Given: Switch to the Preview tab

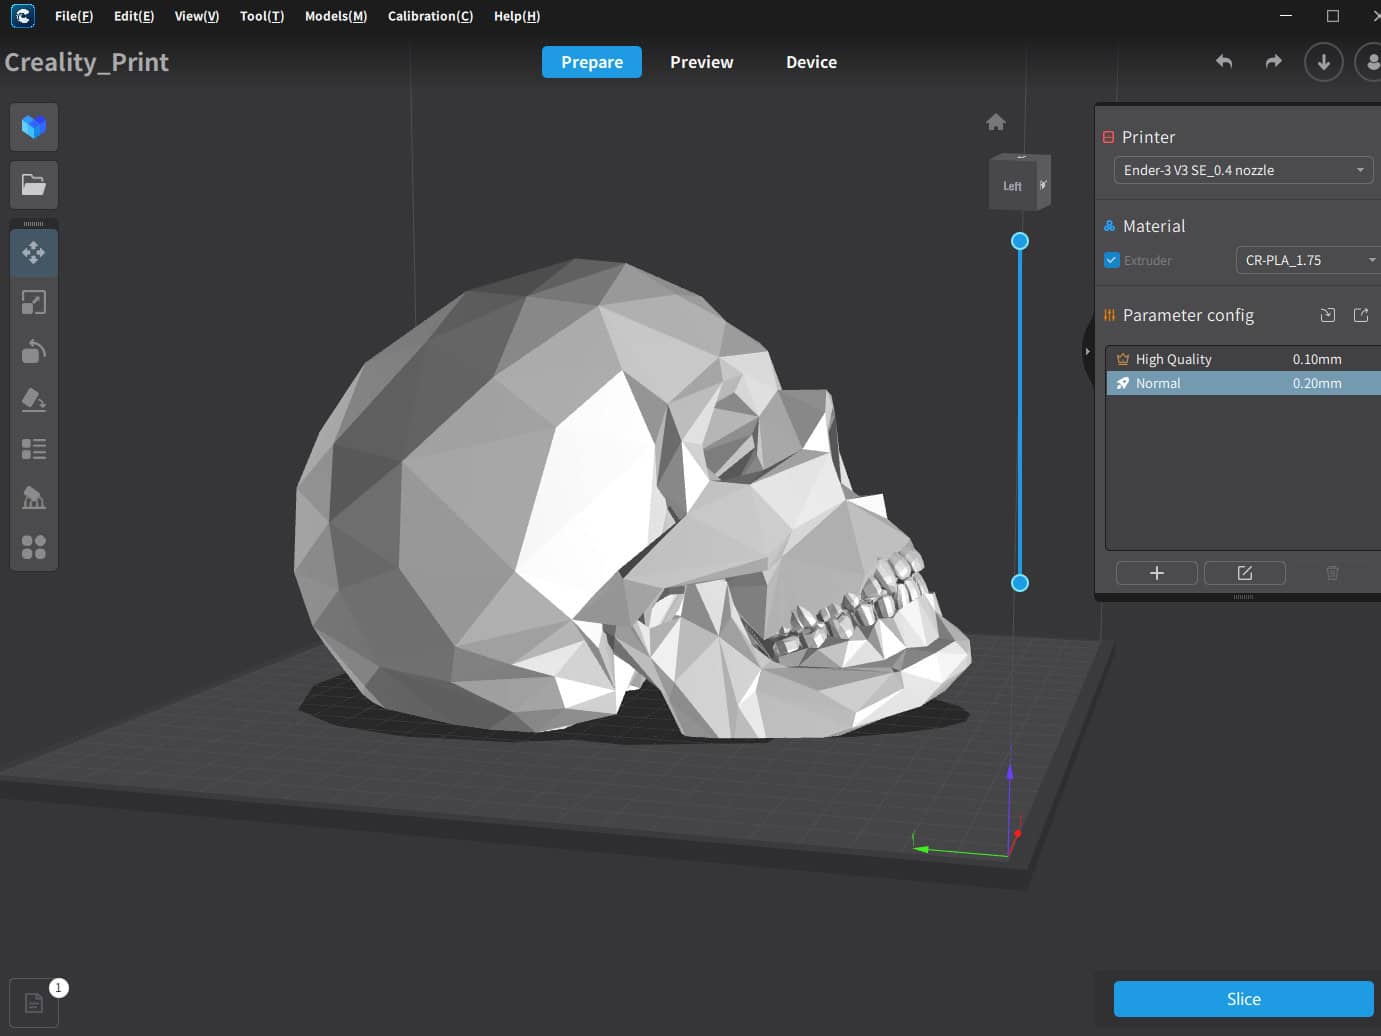Looking at the screenshot, I should coord(701,62).
